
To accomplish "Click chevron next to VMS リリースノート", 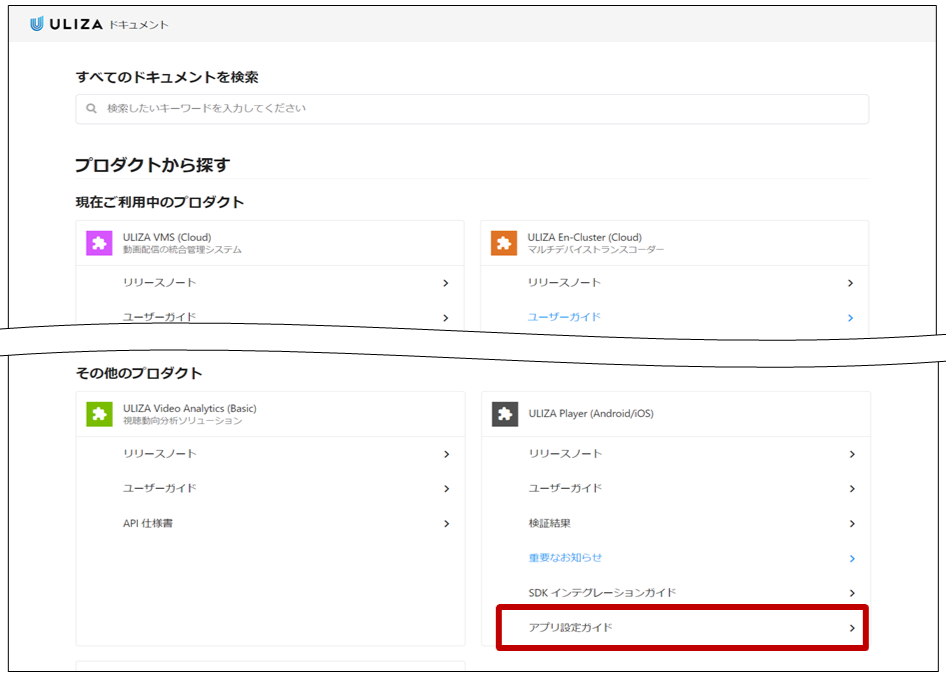I will click(446, 283).
